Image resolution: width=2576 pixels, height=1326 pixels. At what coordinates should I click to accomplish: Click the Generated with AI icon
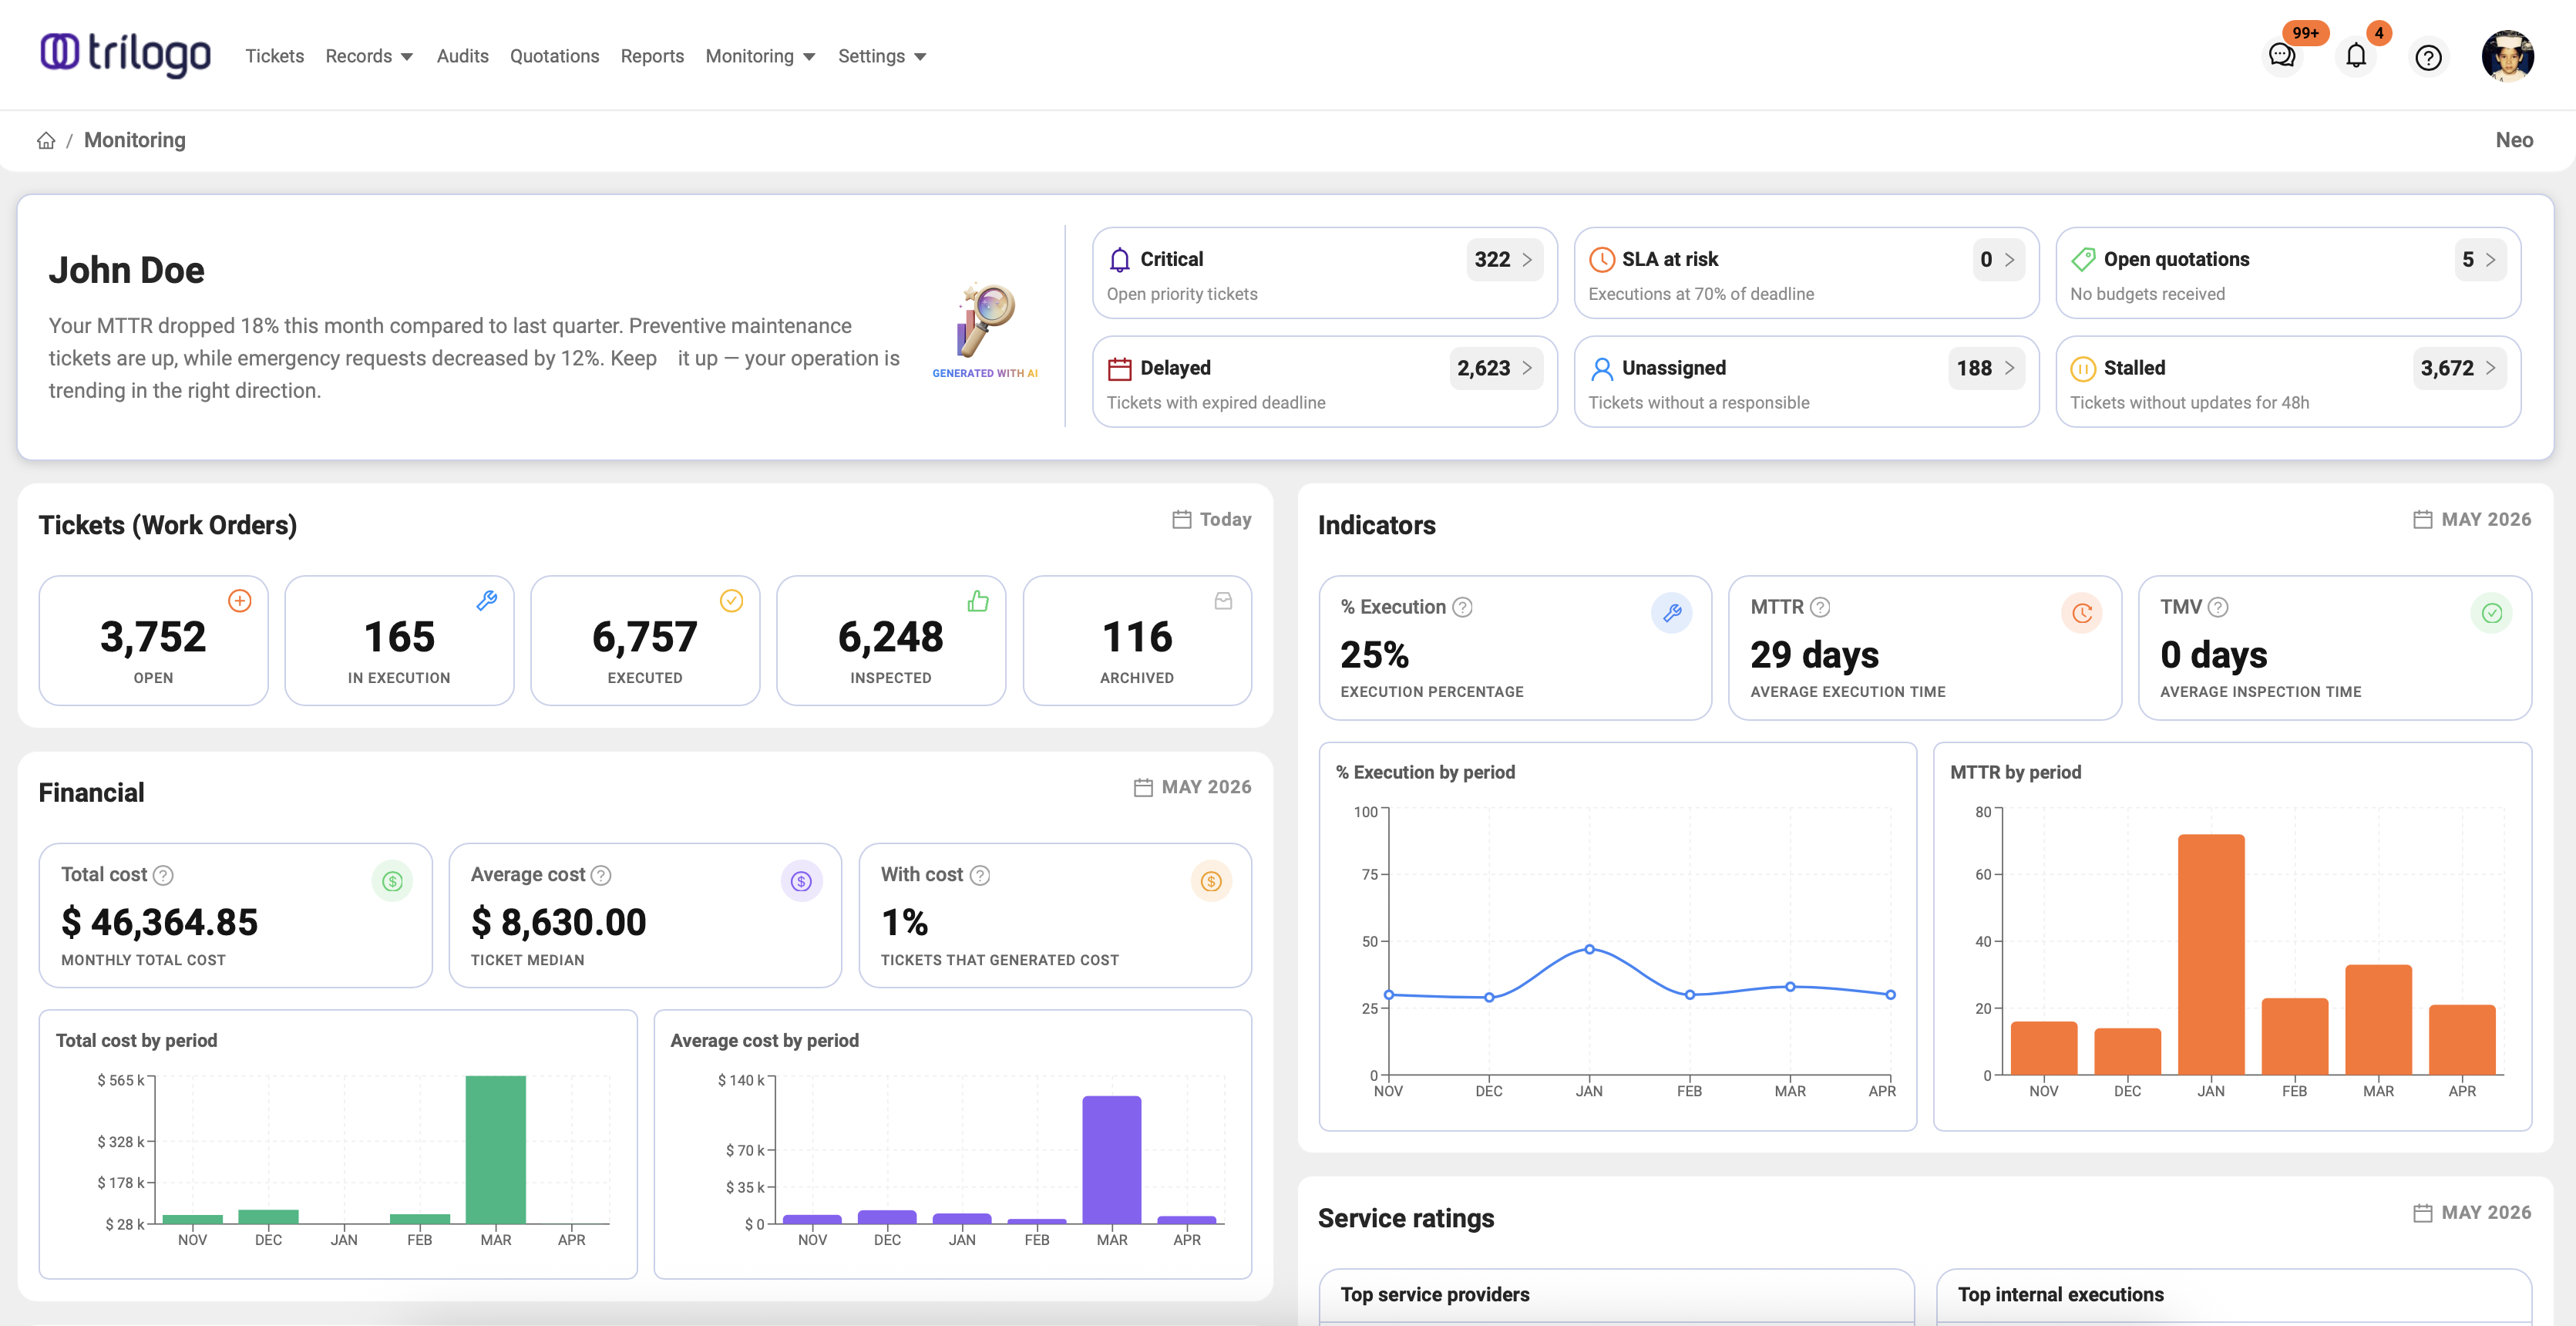point(985,330)
